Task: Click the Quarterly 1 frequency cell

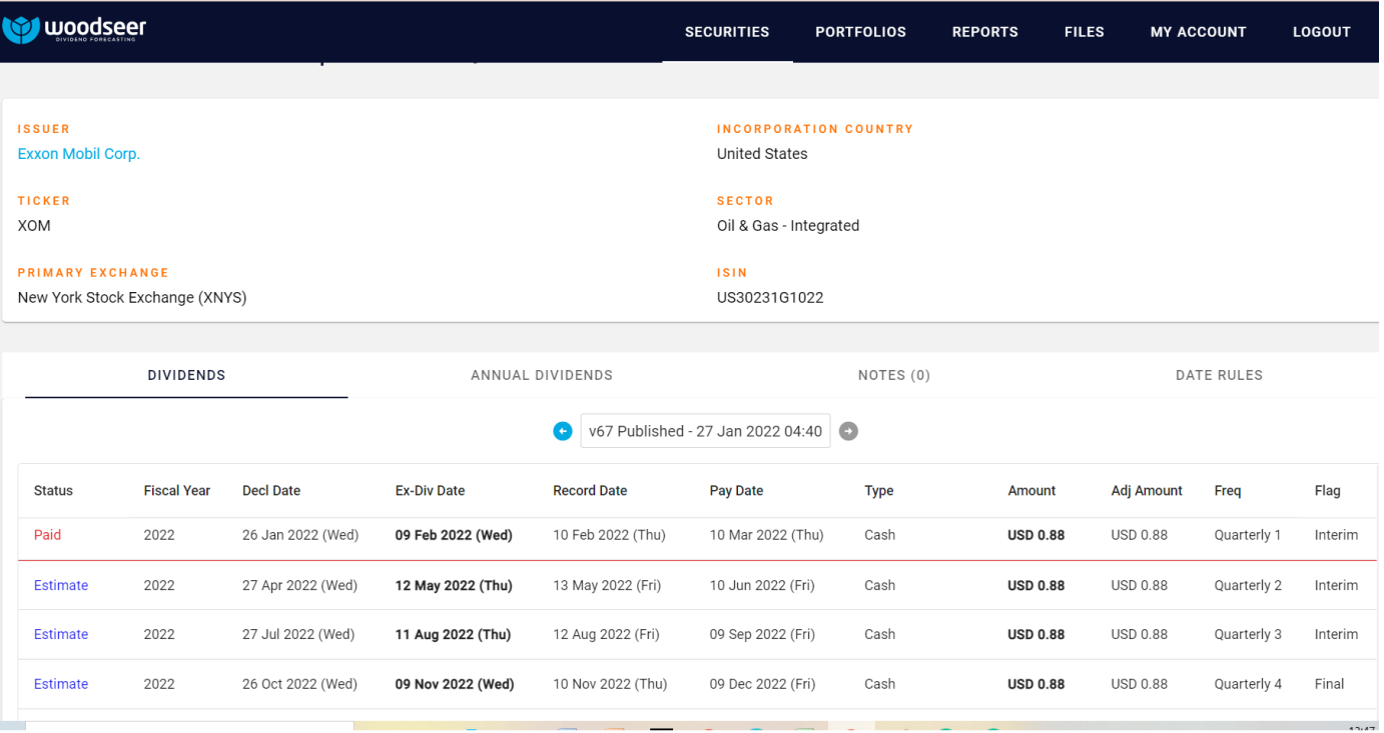Action: pos(1248,535)
